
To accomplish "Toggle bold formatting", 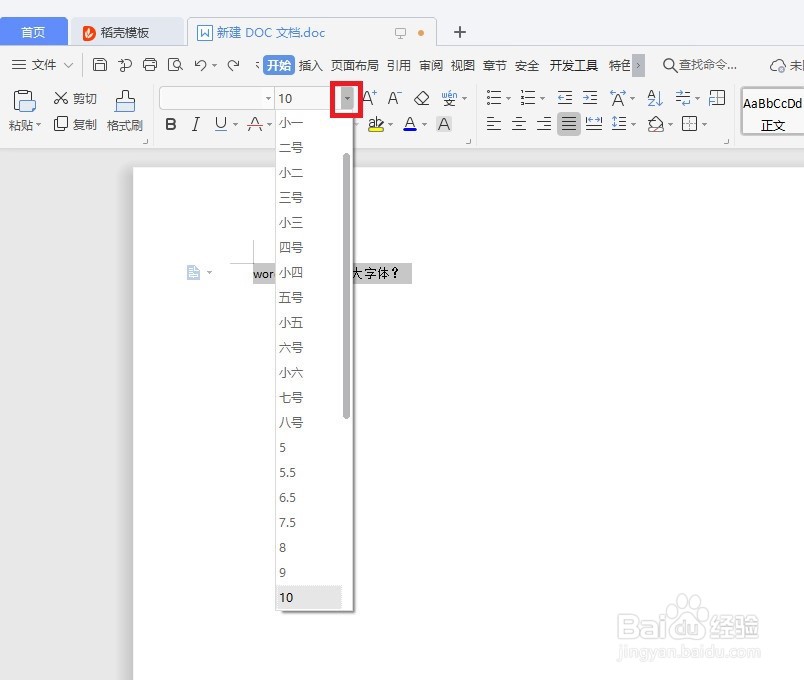I will click(171, 124).
